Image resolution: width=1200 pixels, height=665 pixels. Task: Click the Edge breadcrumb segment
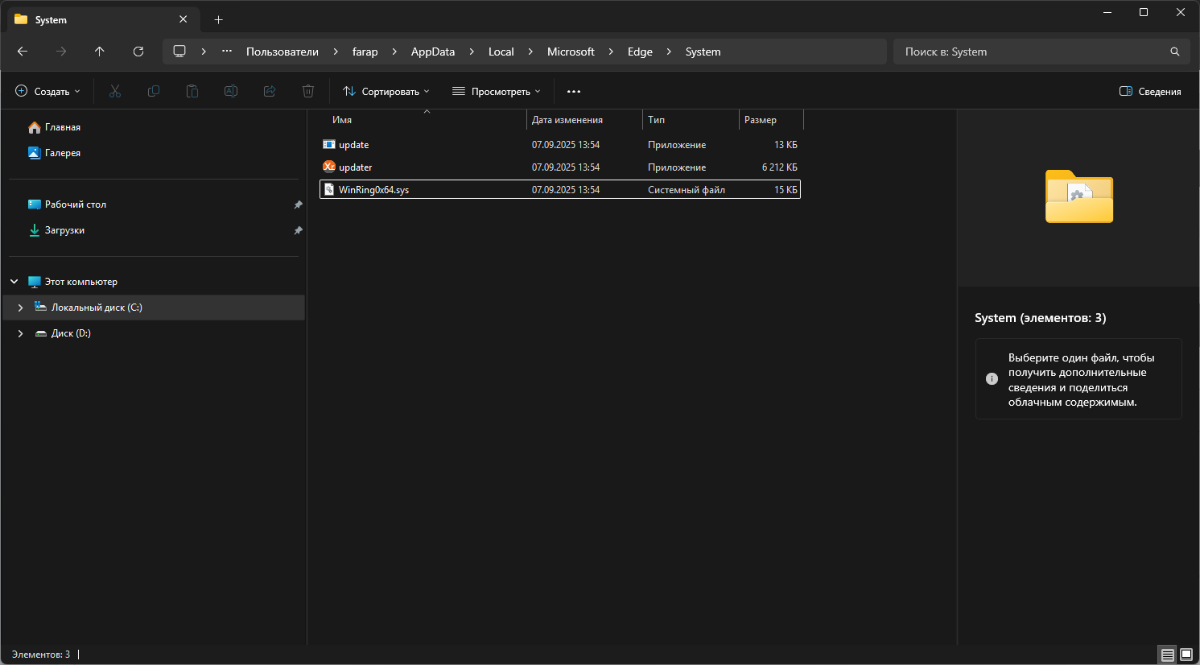(640, 51)
